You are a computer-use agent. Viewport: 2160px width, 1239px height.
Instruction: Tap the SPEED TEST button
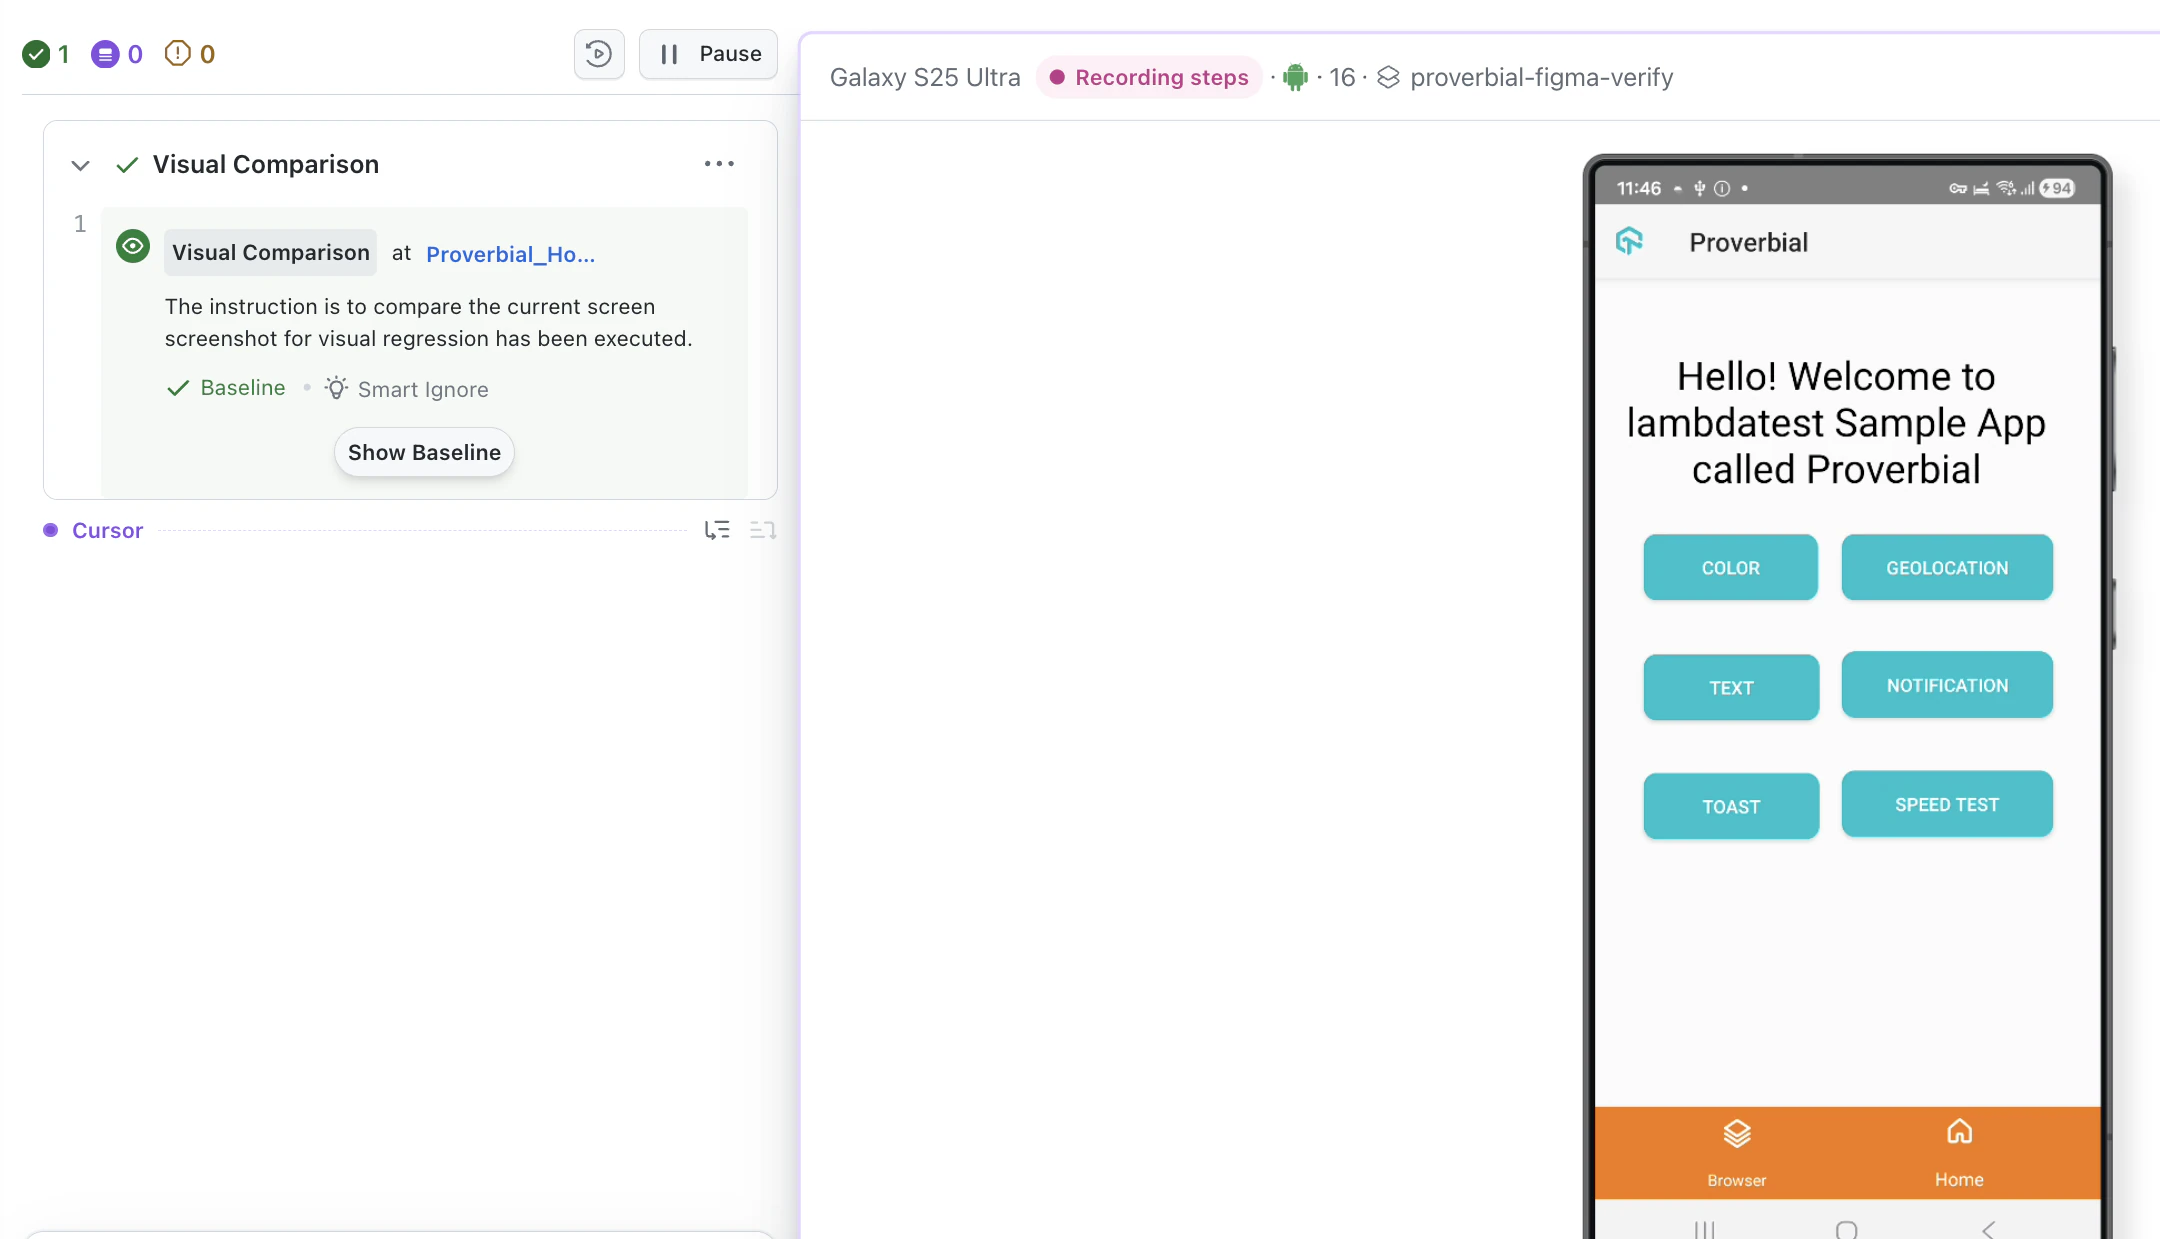pyautogui.click(x=1947, y=804)
